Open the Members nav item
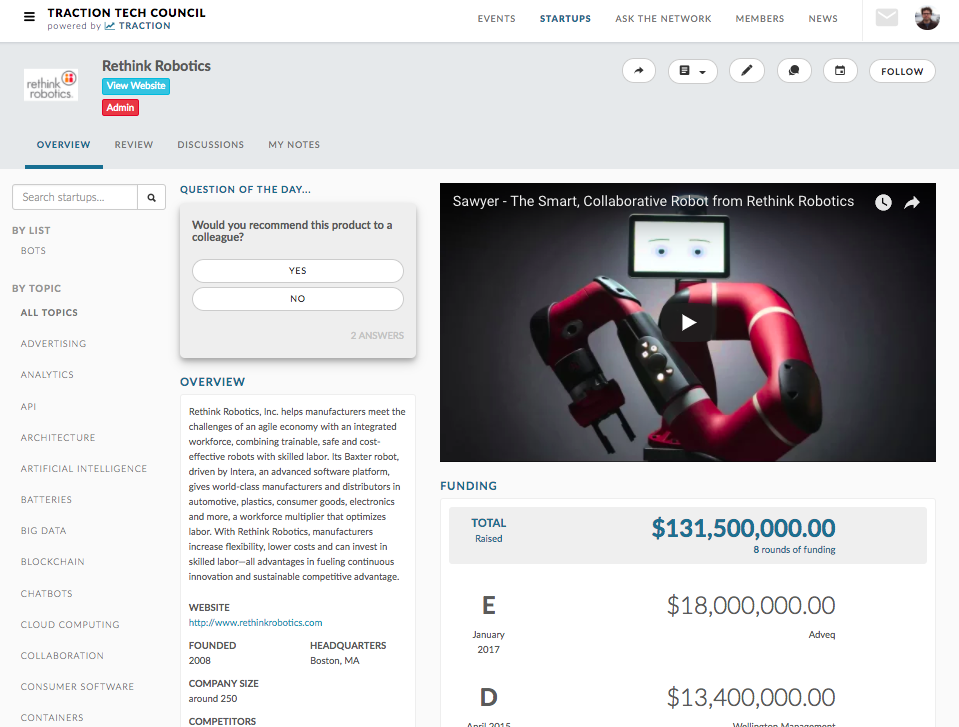This screenshot has height=727, width=959. point(760,19)
